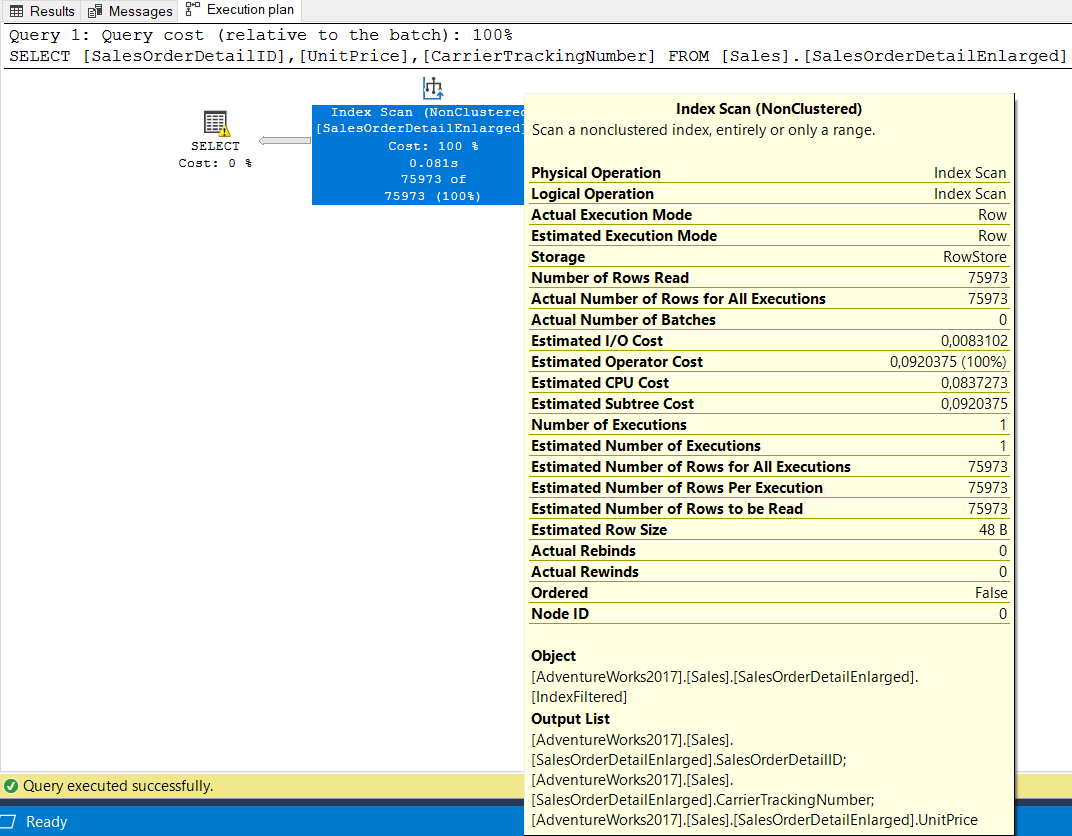The height and width of the screenshot is (836, 1072).
Task: Click the Execution plan tab icon
Action: point(193,9)
